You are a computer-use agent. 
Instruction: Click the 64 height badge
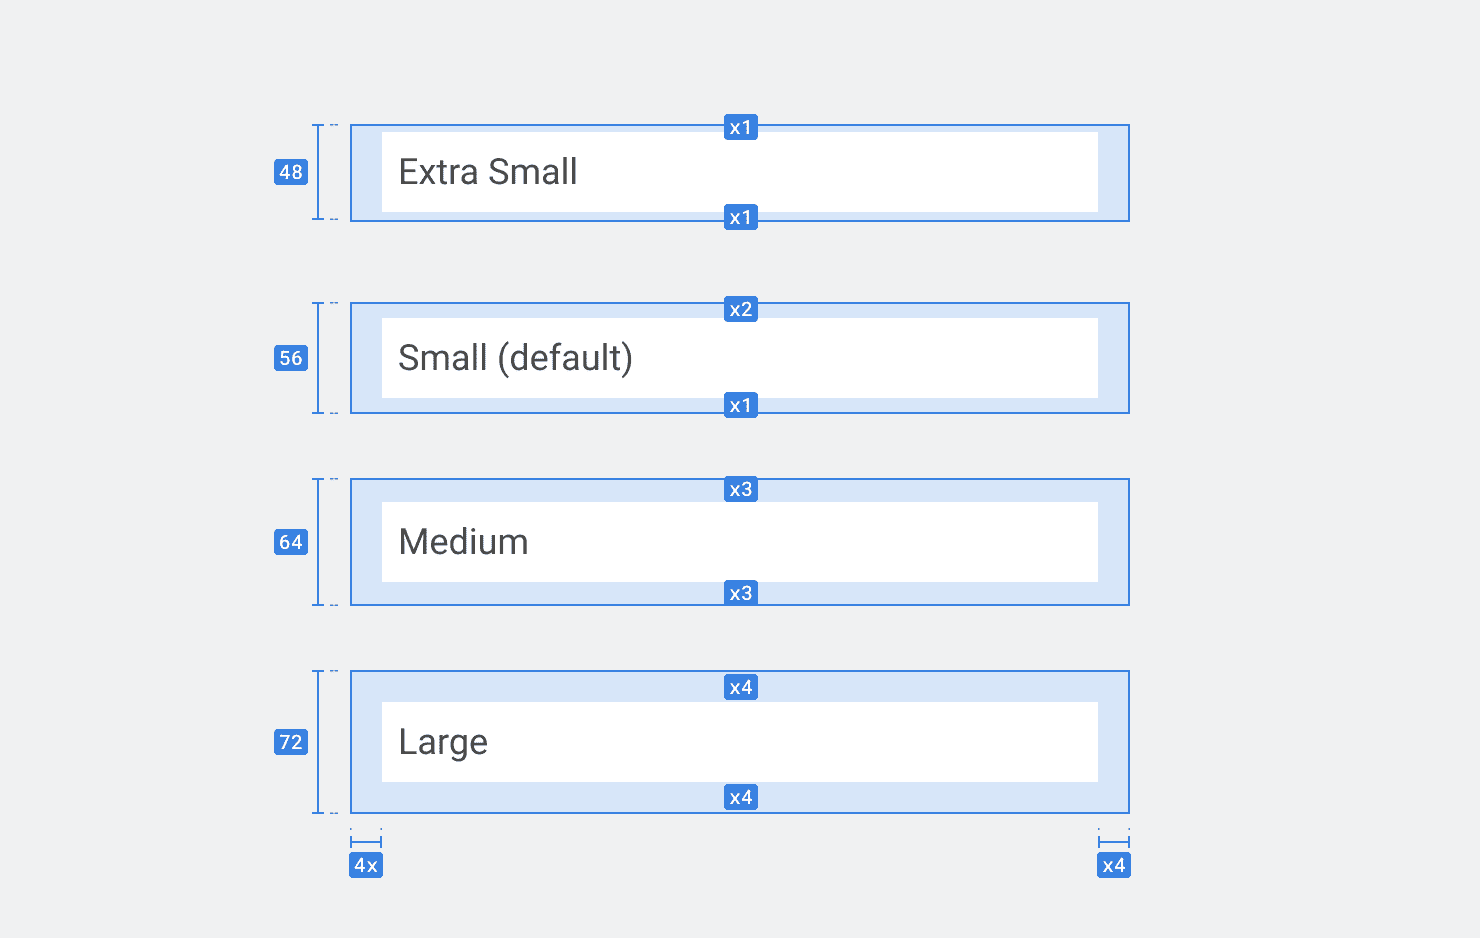click(291, 542)
